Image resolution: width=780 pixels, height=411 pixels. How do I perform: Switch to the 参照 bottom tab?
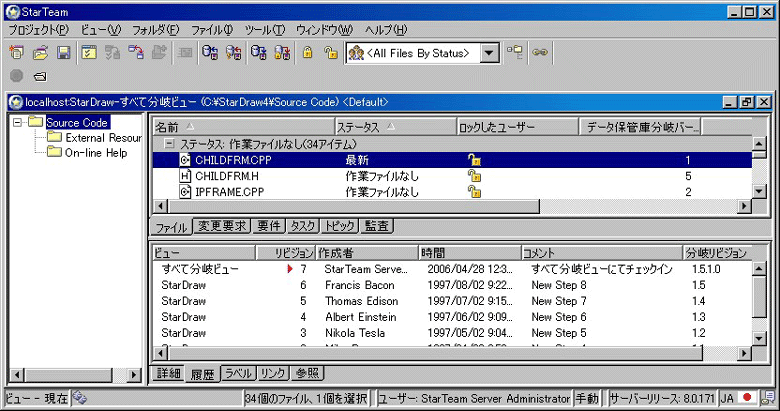(x=307, y=373)
